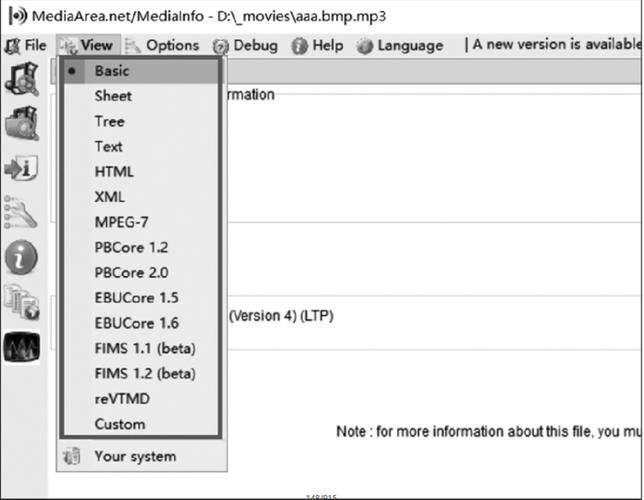Click the '(Version 4) (LTP)' text

click(x=281, y=316)
